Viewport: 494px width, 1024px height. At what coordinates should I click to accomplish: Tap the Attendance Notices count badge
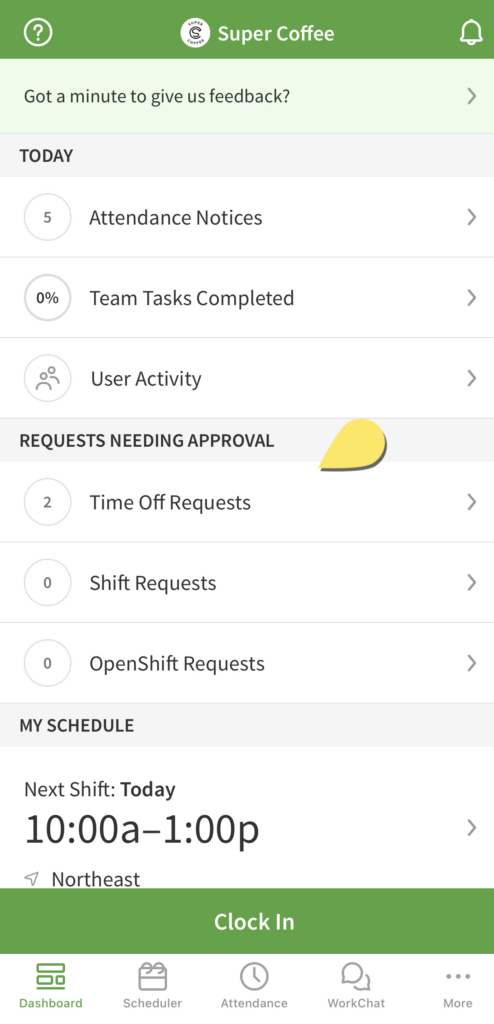[x=47, y=217]
